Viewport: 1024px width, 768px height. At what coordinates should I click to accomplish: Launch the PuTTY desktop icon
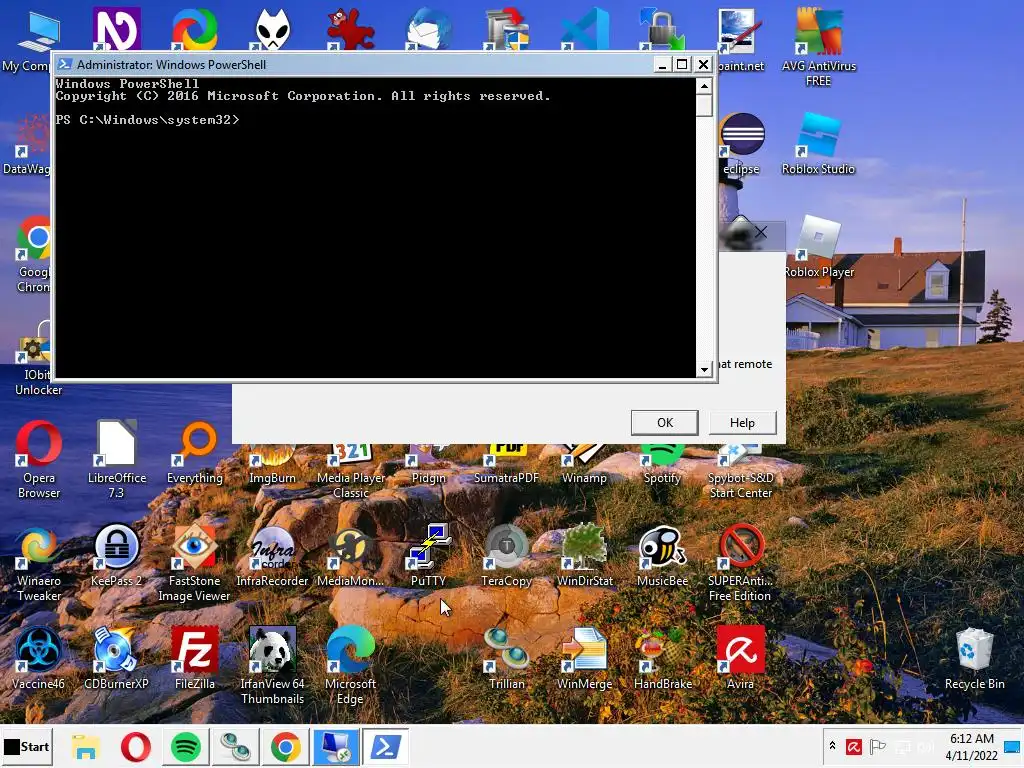click(428, 556)
